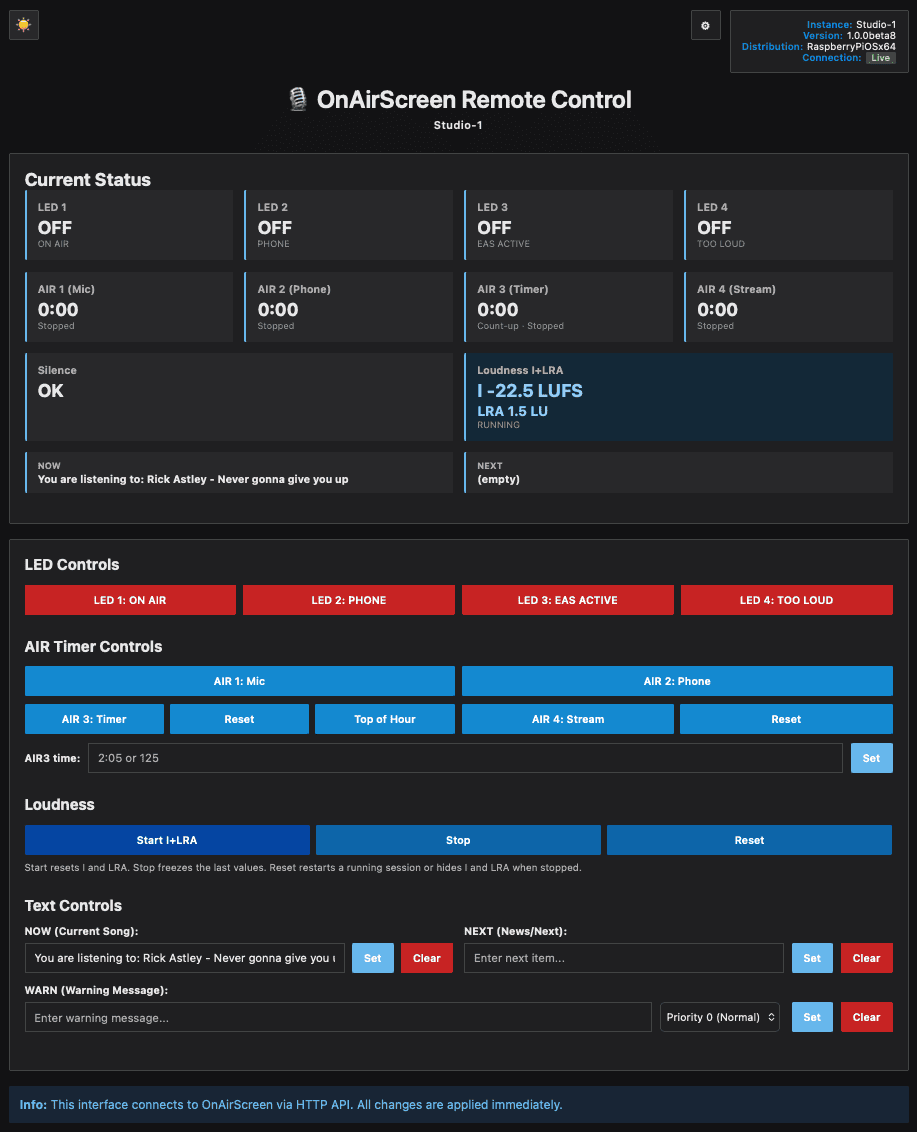
Task: Click Start I+LRA loudness button
Action: coord(167,840)
